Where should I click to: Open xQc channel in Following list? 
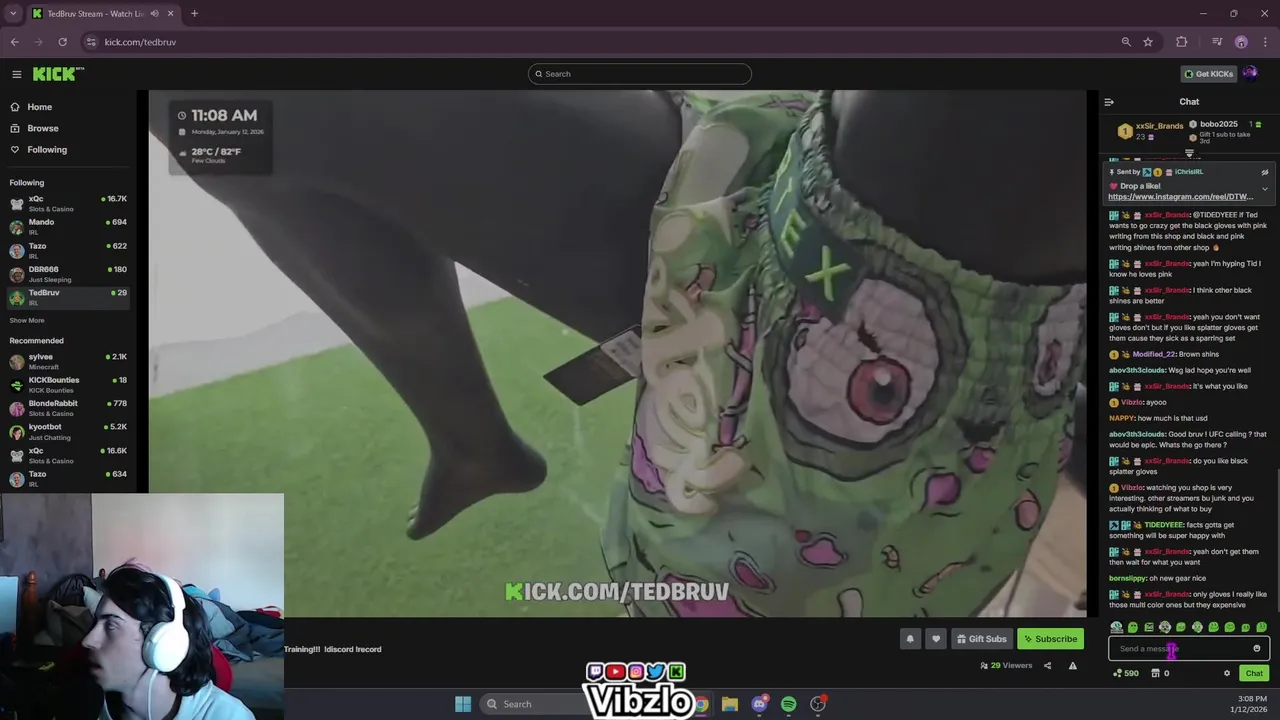68,203
